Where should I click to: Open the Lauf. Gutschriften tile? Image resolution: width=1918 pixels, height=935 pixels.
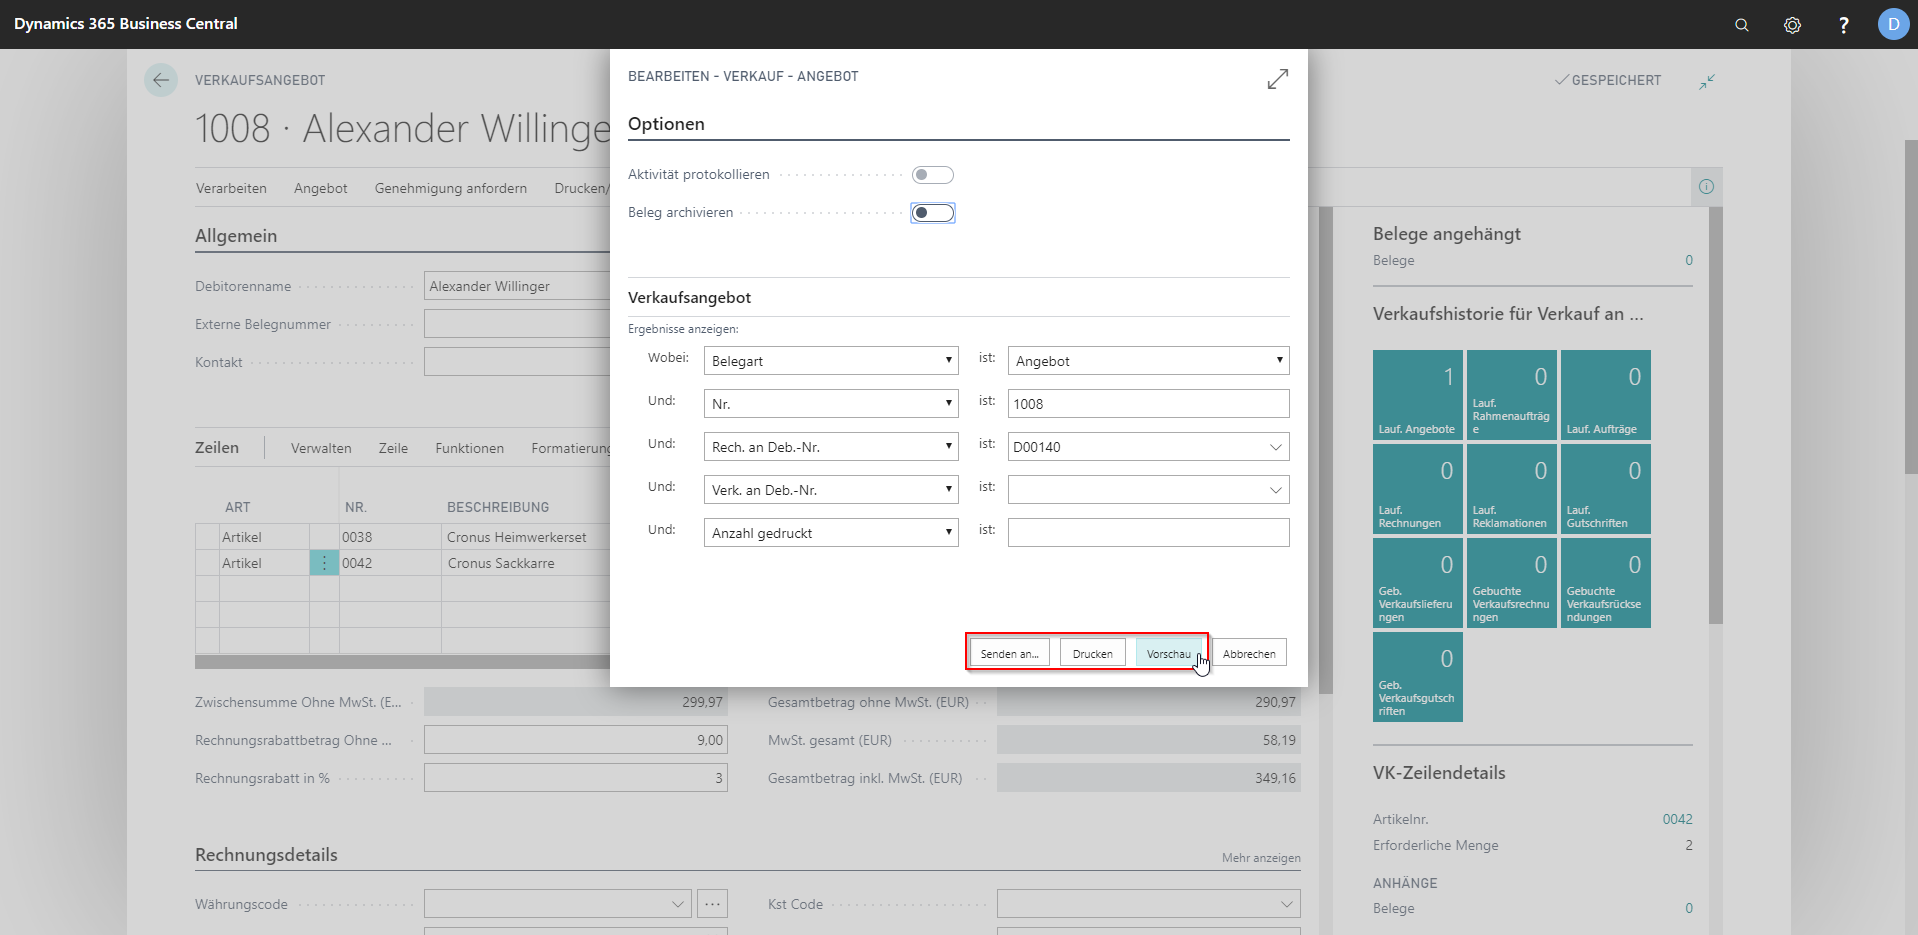(x=1605, y=489)
